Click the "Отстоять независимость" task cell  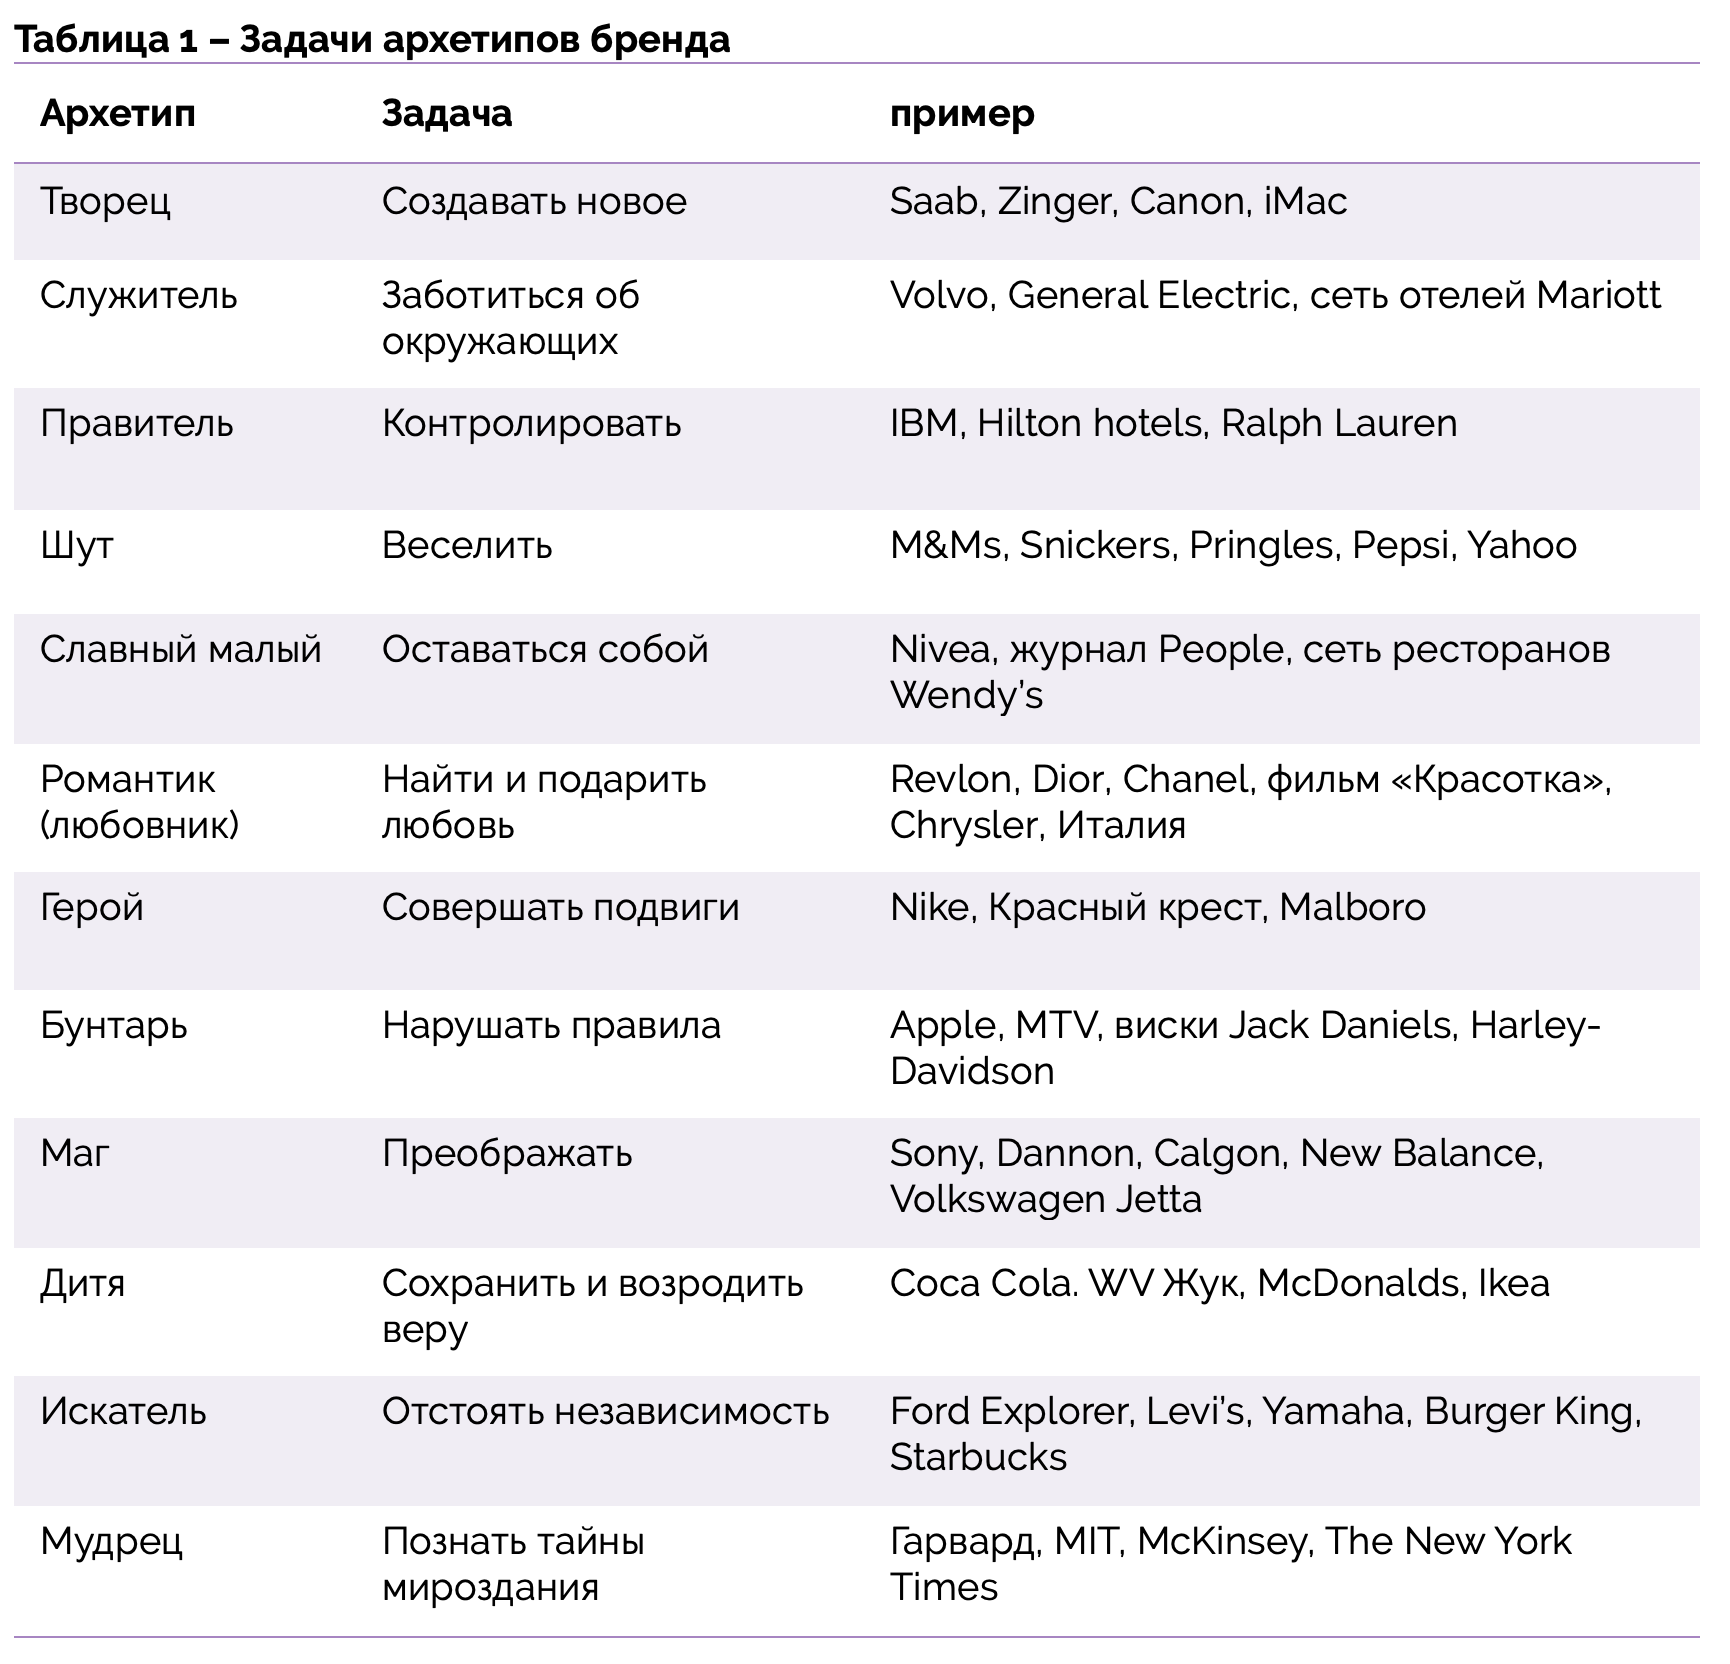[x=605, y=1412]
